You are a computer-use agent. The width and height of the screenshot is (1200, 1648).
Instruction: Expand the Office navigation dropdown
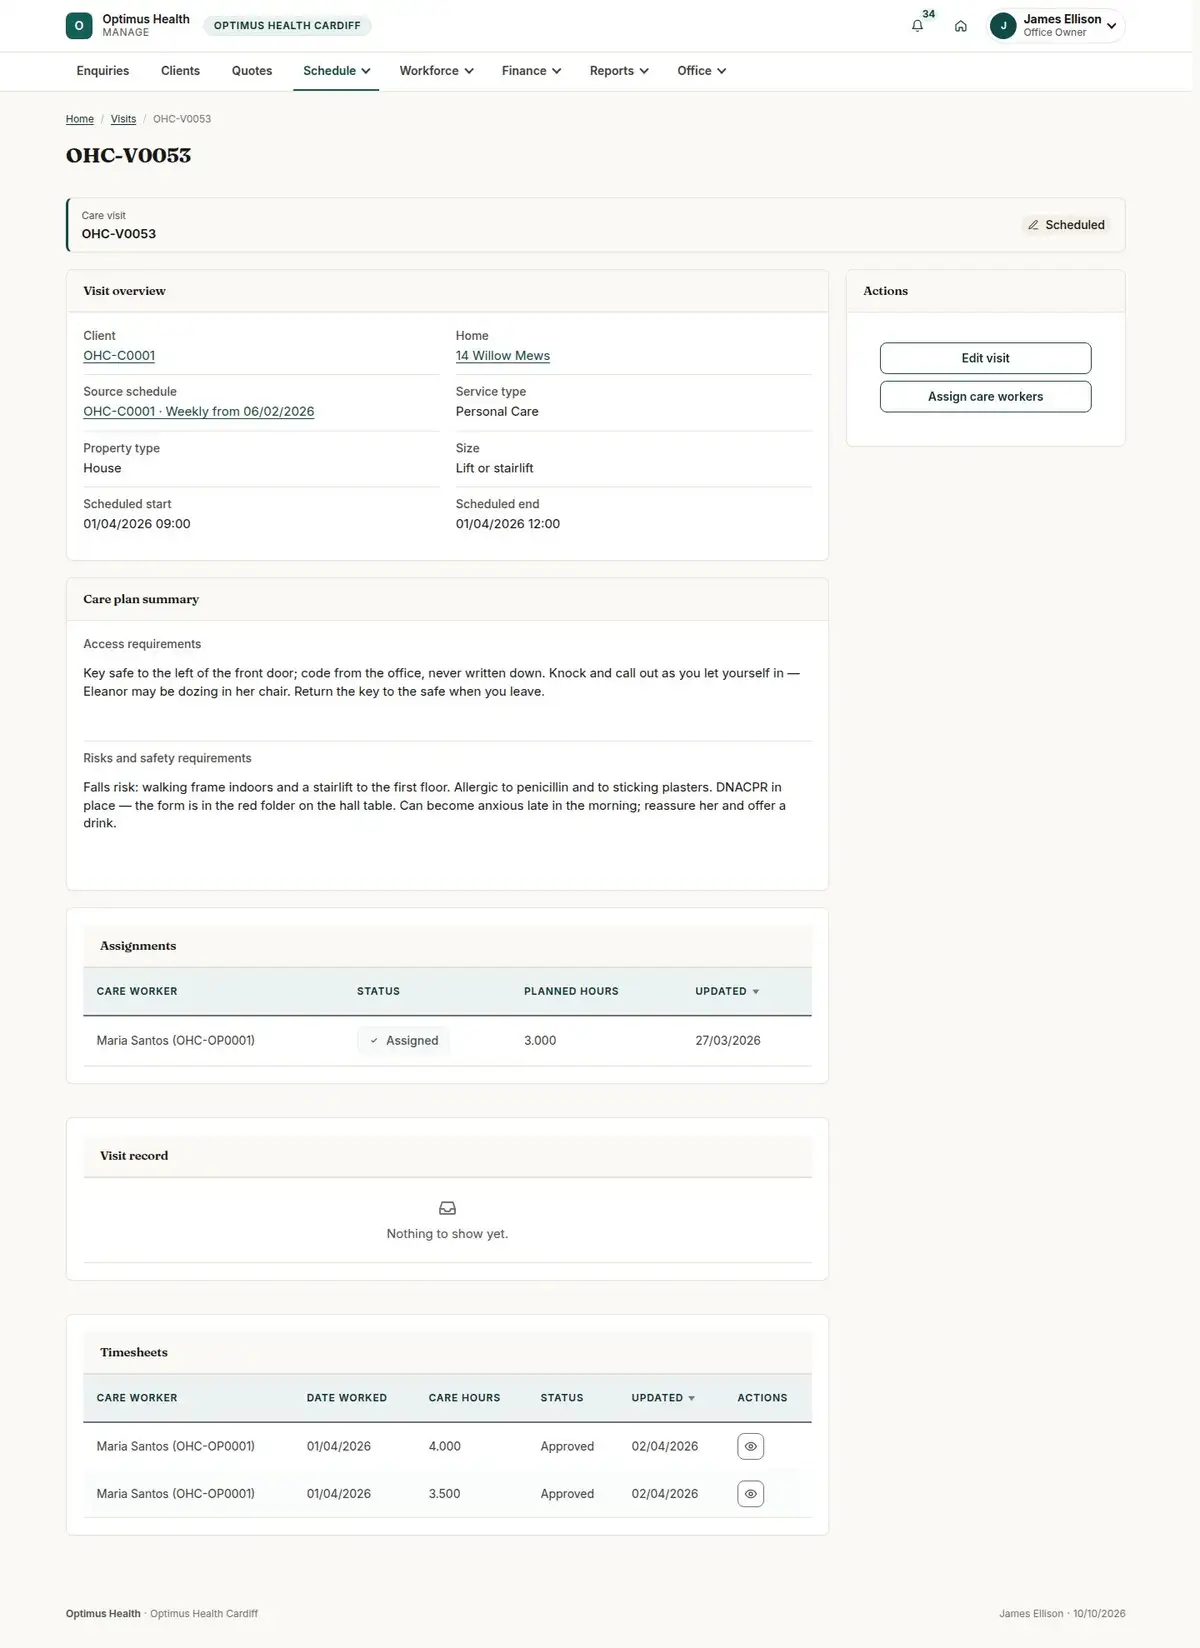(701, 71)
